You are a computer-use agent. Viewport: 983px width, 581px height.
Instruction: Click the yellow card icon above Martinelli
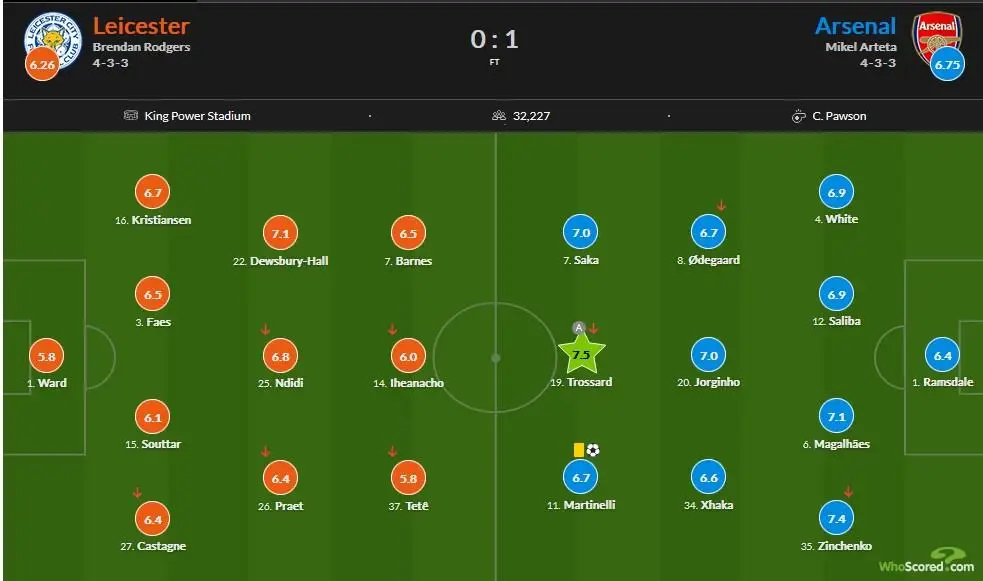coord(579,449)
